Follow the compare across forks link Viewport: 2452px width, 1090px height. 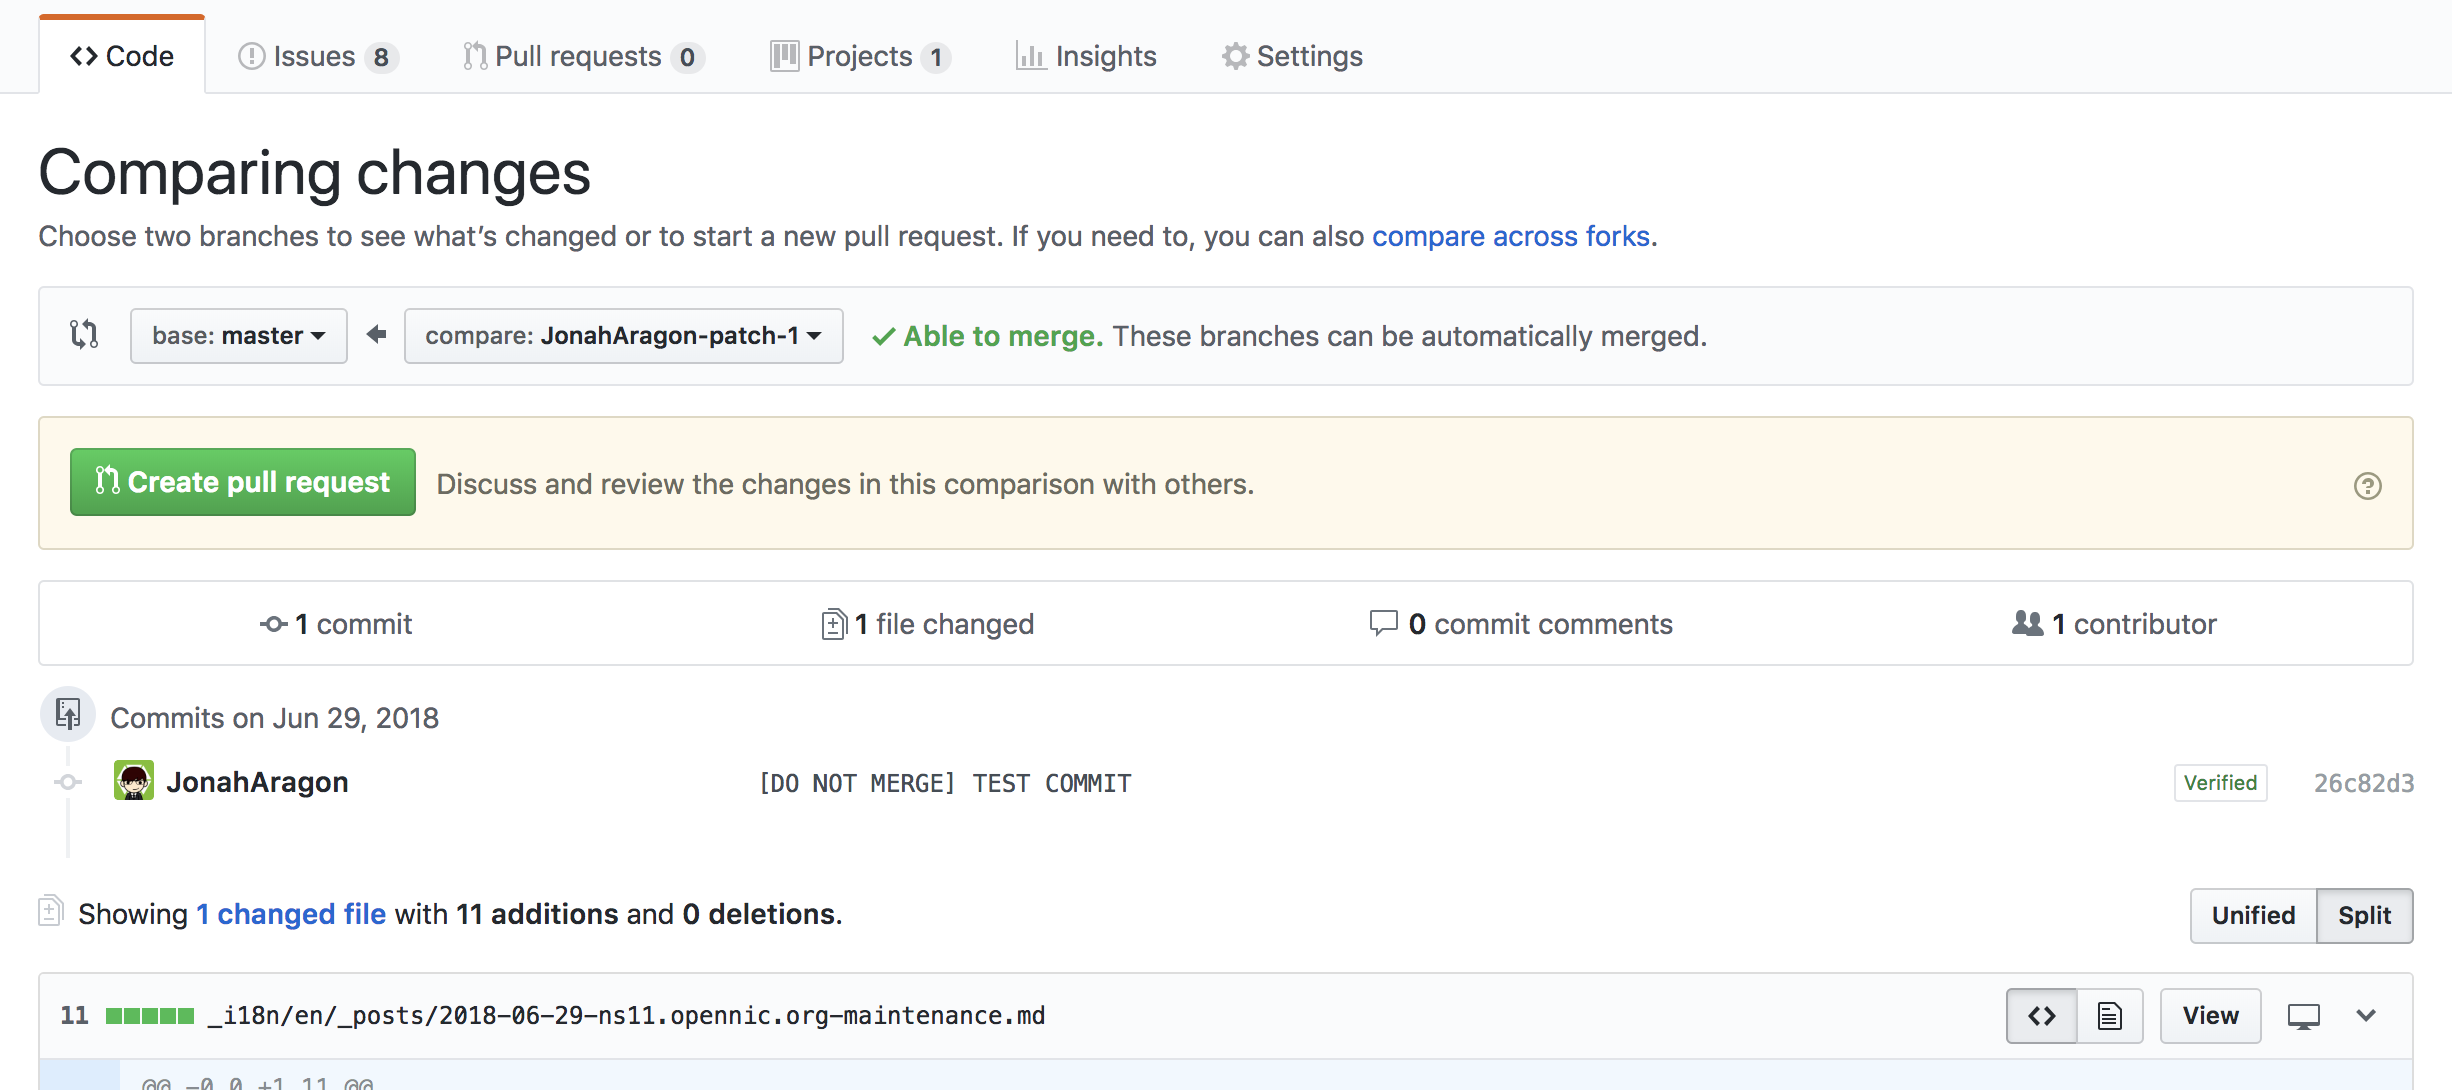click(1510, 236)
